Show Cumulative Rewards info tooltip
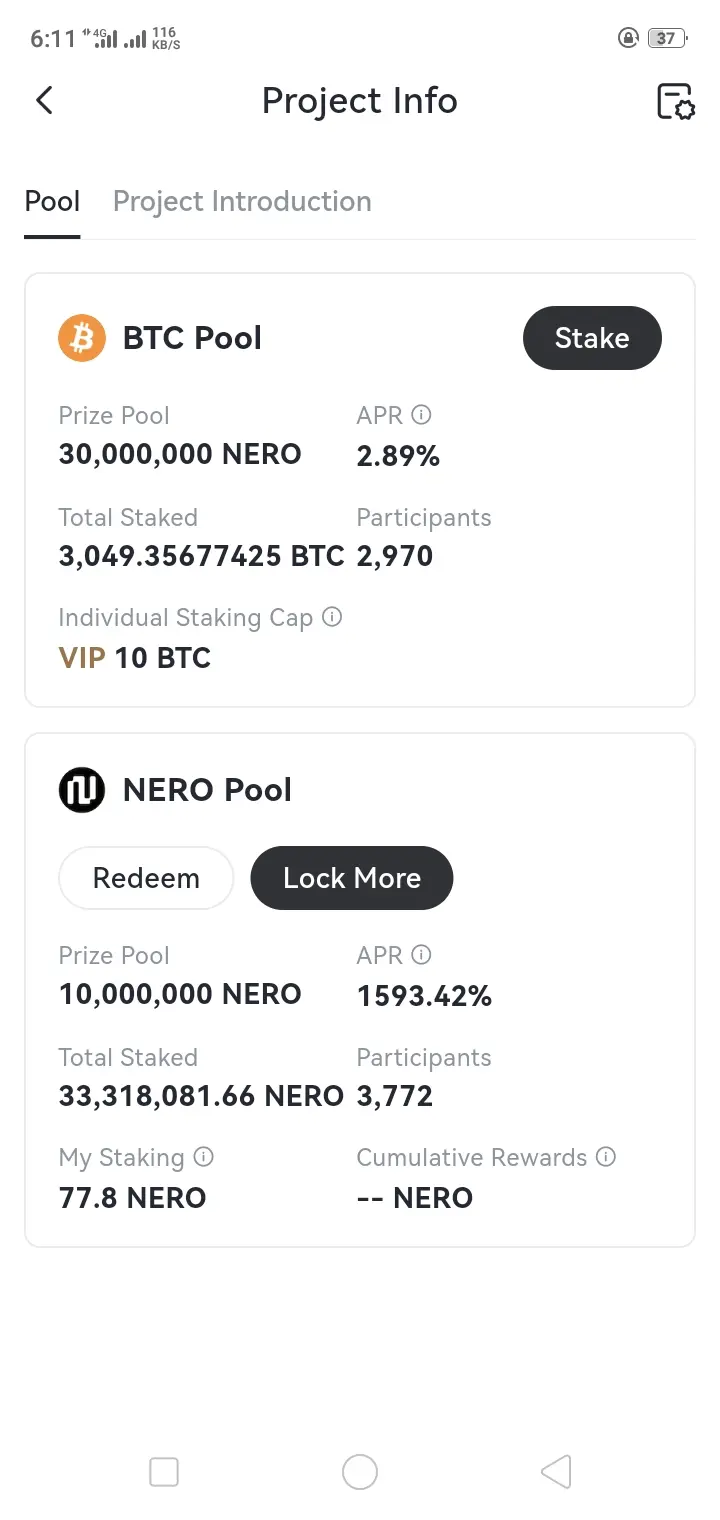This screenshot has width=720, height=1520. point(605,1157)
